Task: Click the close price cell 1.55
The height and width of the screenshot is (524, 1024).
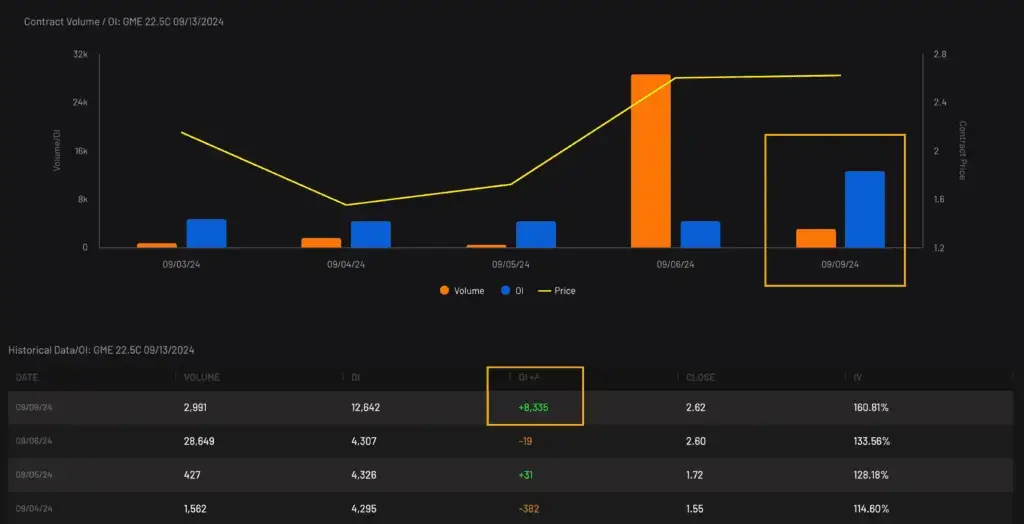Action: click(x=695, y=509)
